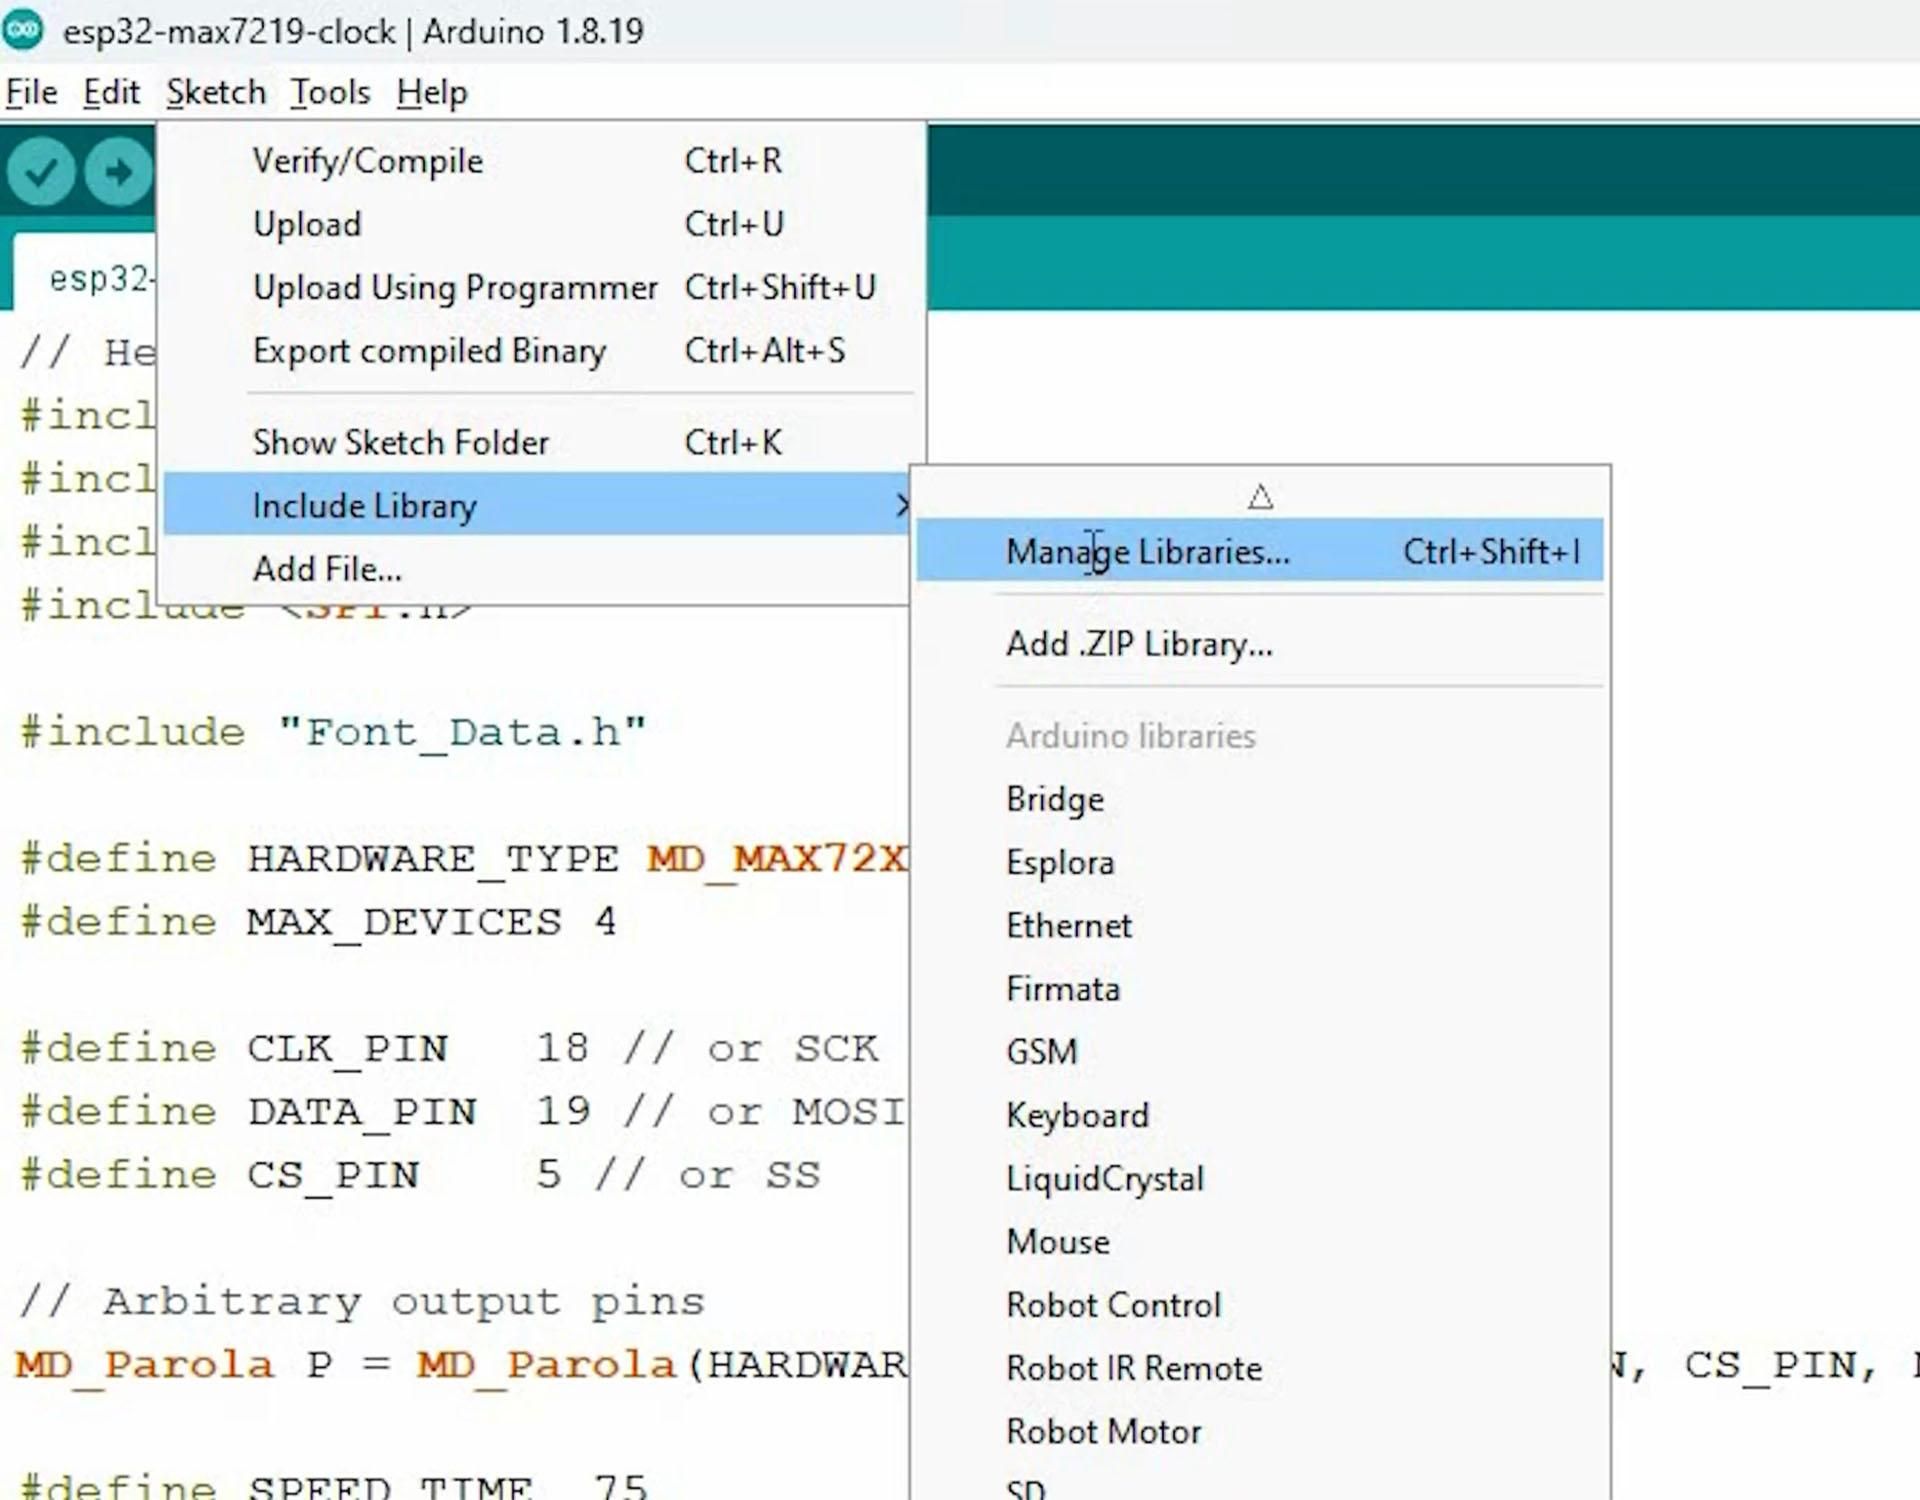Click the MAX_DEVICES 4 define line
Viewport: 1920px width, 1500px height.
[x=318, y=922]
